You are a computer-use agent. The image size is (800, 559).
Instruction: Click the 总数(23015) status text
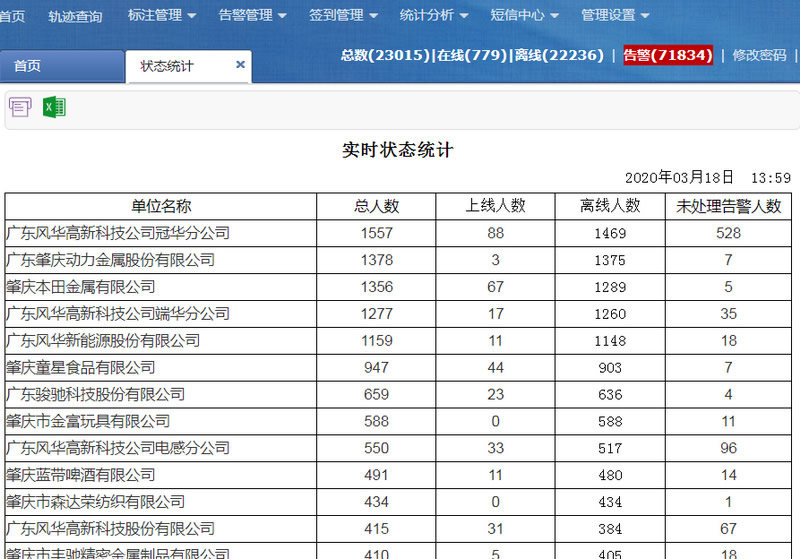click(386, 55)
